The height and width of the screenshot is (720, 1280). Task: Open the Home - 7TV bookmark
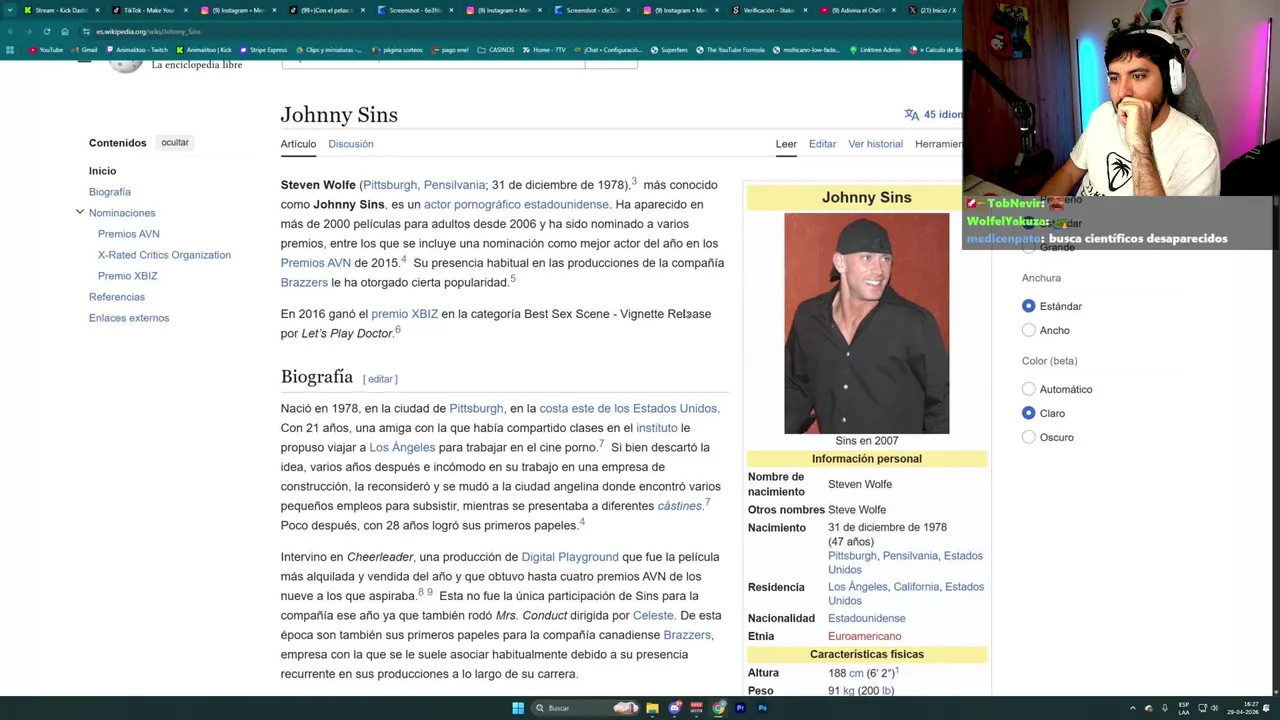click(x=546, y=49)
